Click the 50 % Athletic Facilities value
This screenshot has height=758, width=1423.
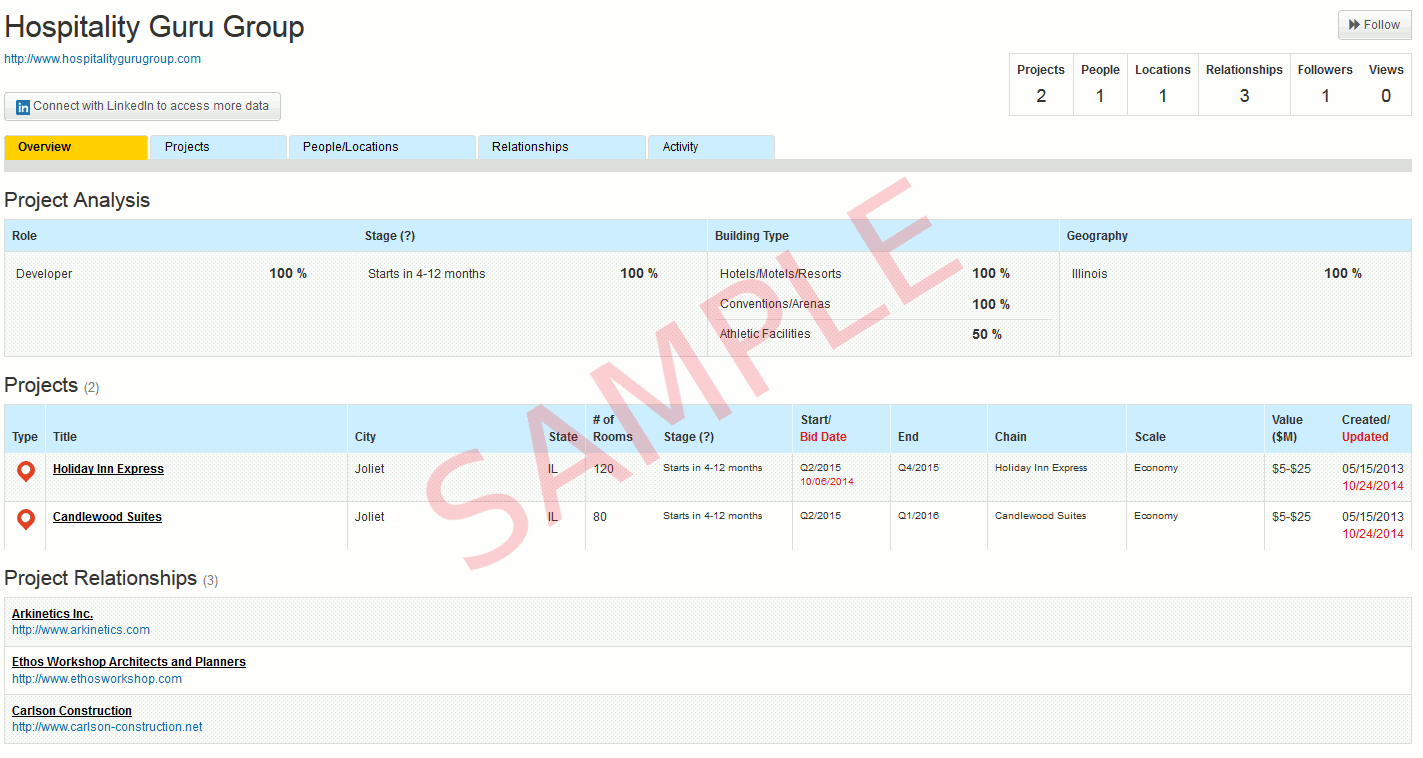click(987, 334)
